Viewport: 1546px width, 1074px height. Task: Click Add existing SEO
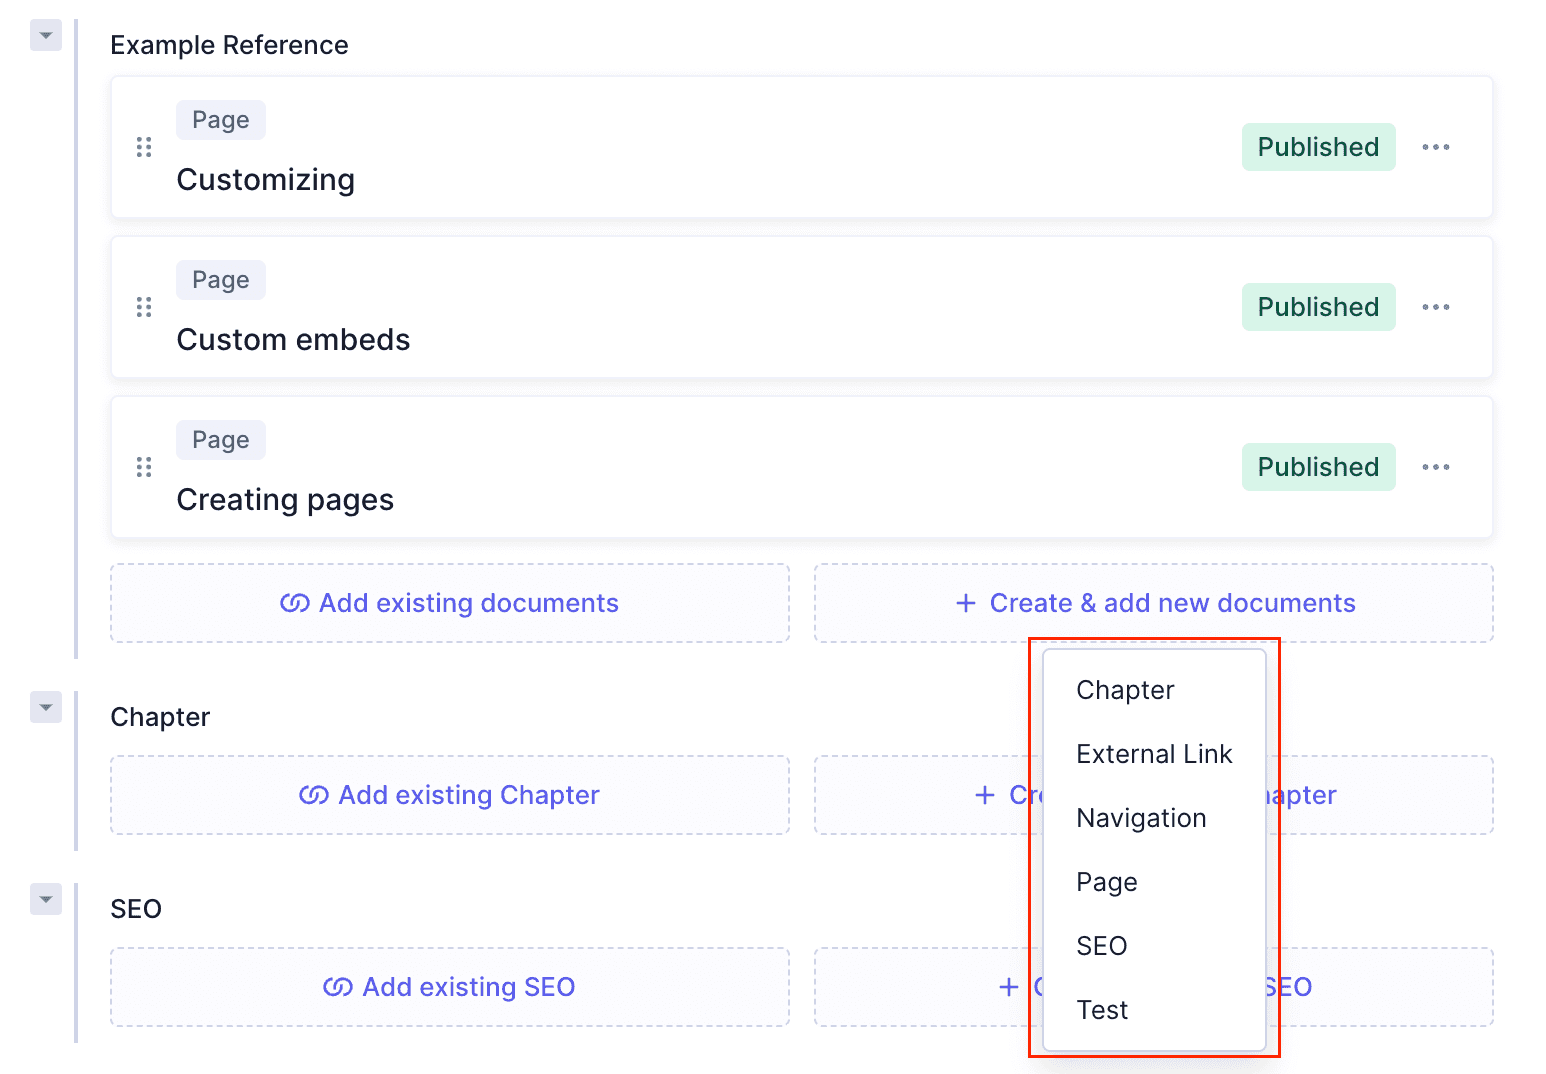pos(449,986)
